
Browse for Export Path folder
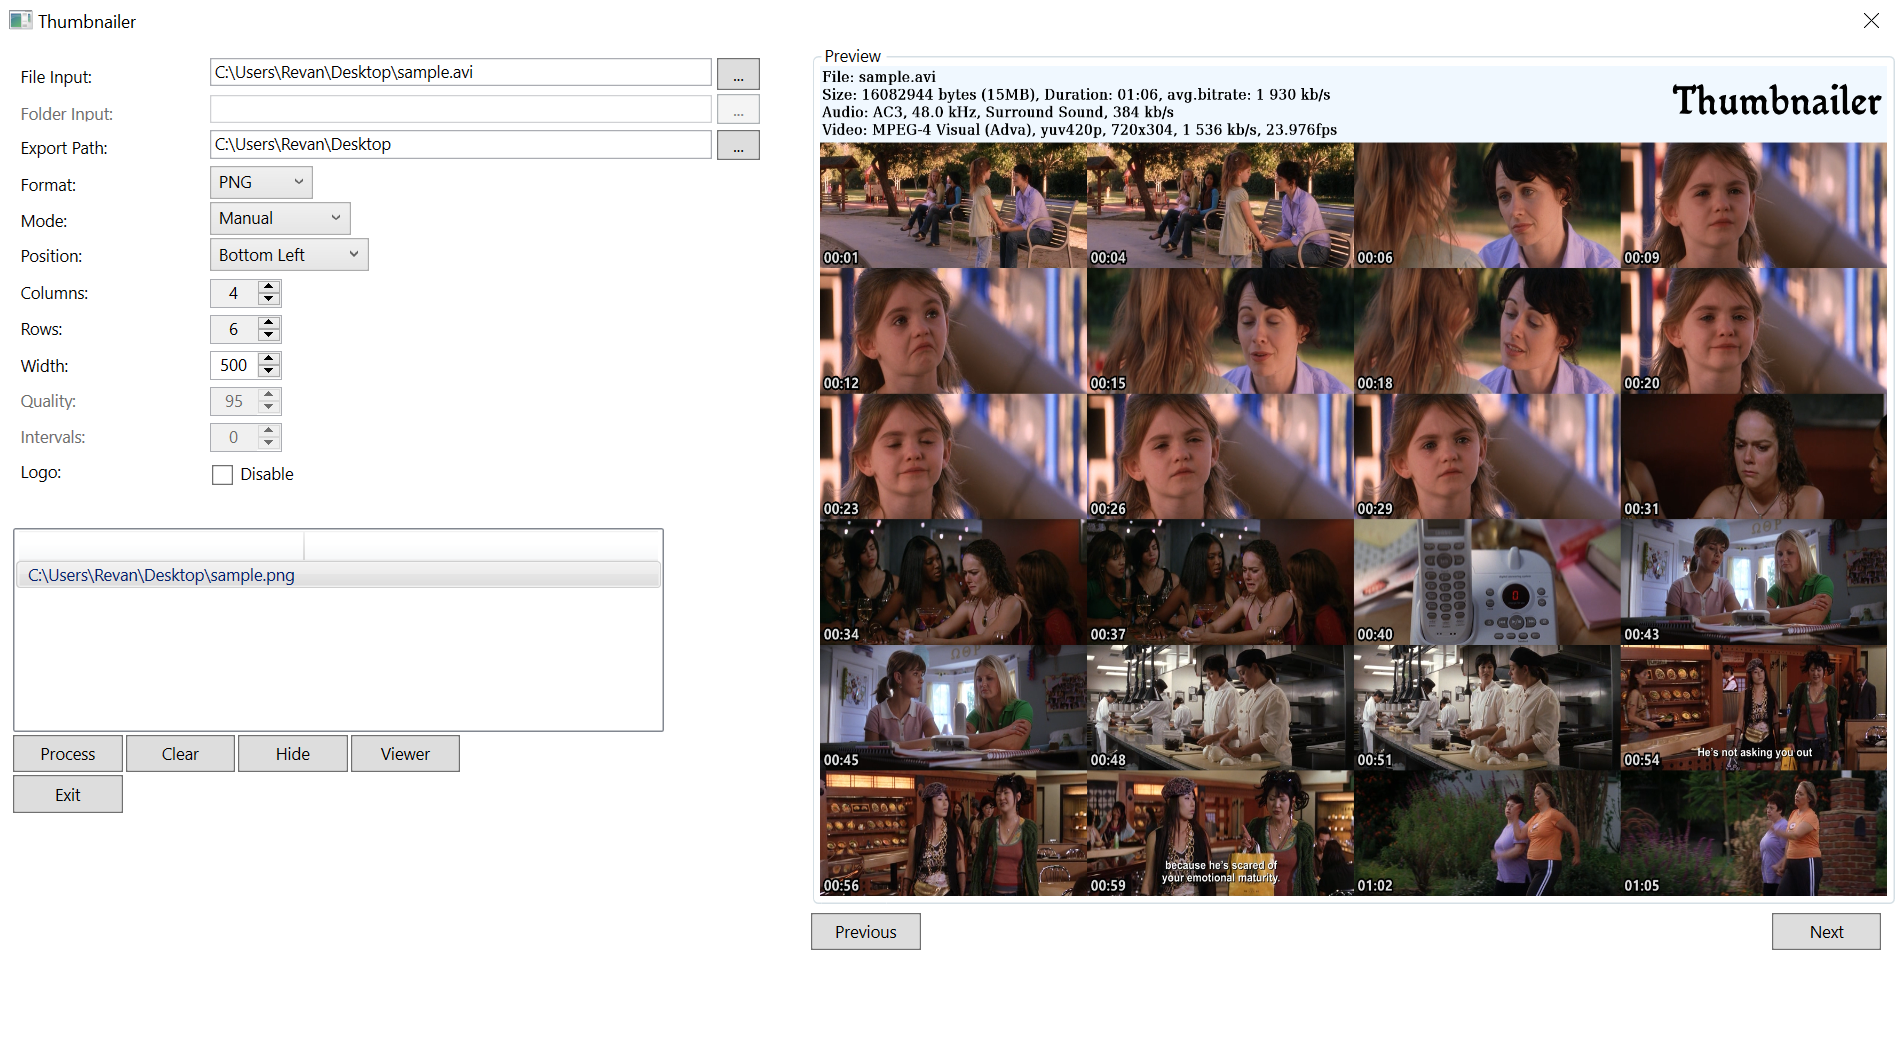click(x=738, y=146)
